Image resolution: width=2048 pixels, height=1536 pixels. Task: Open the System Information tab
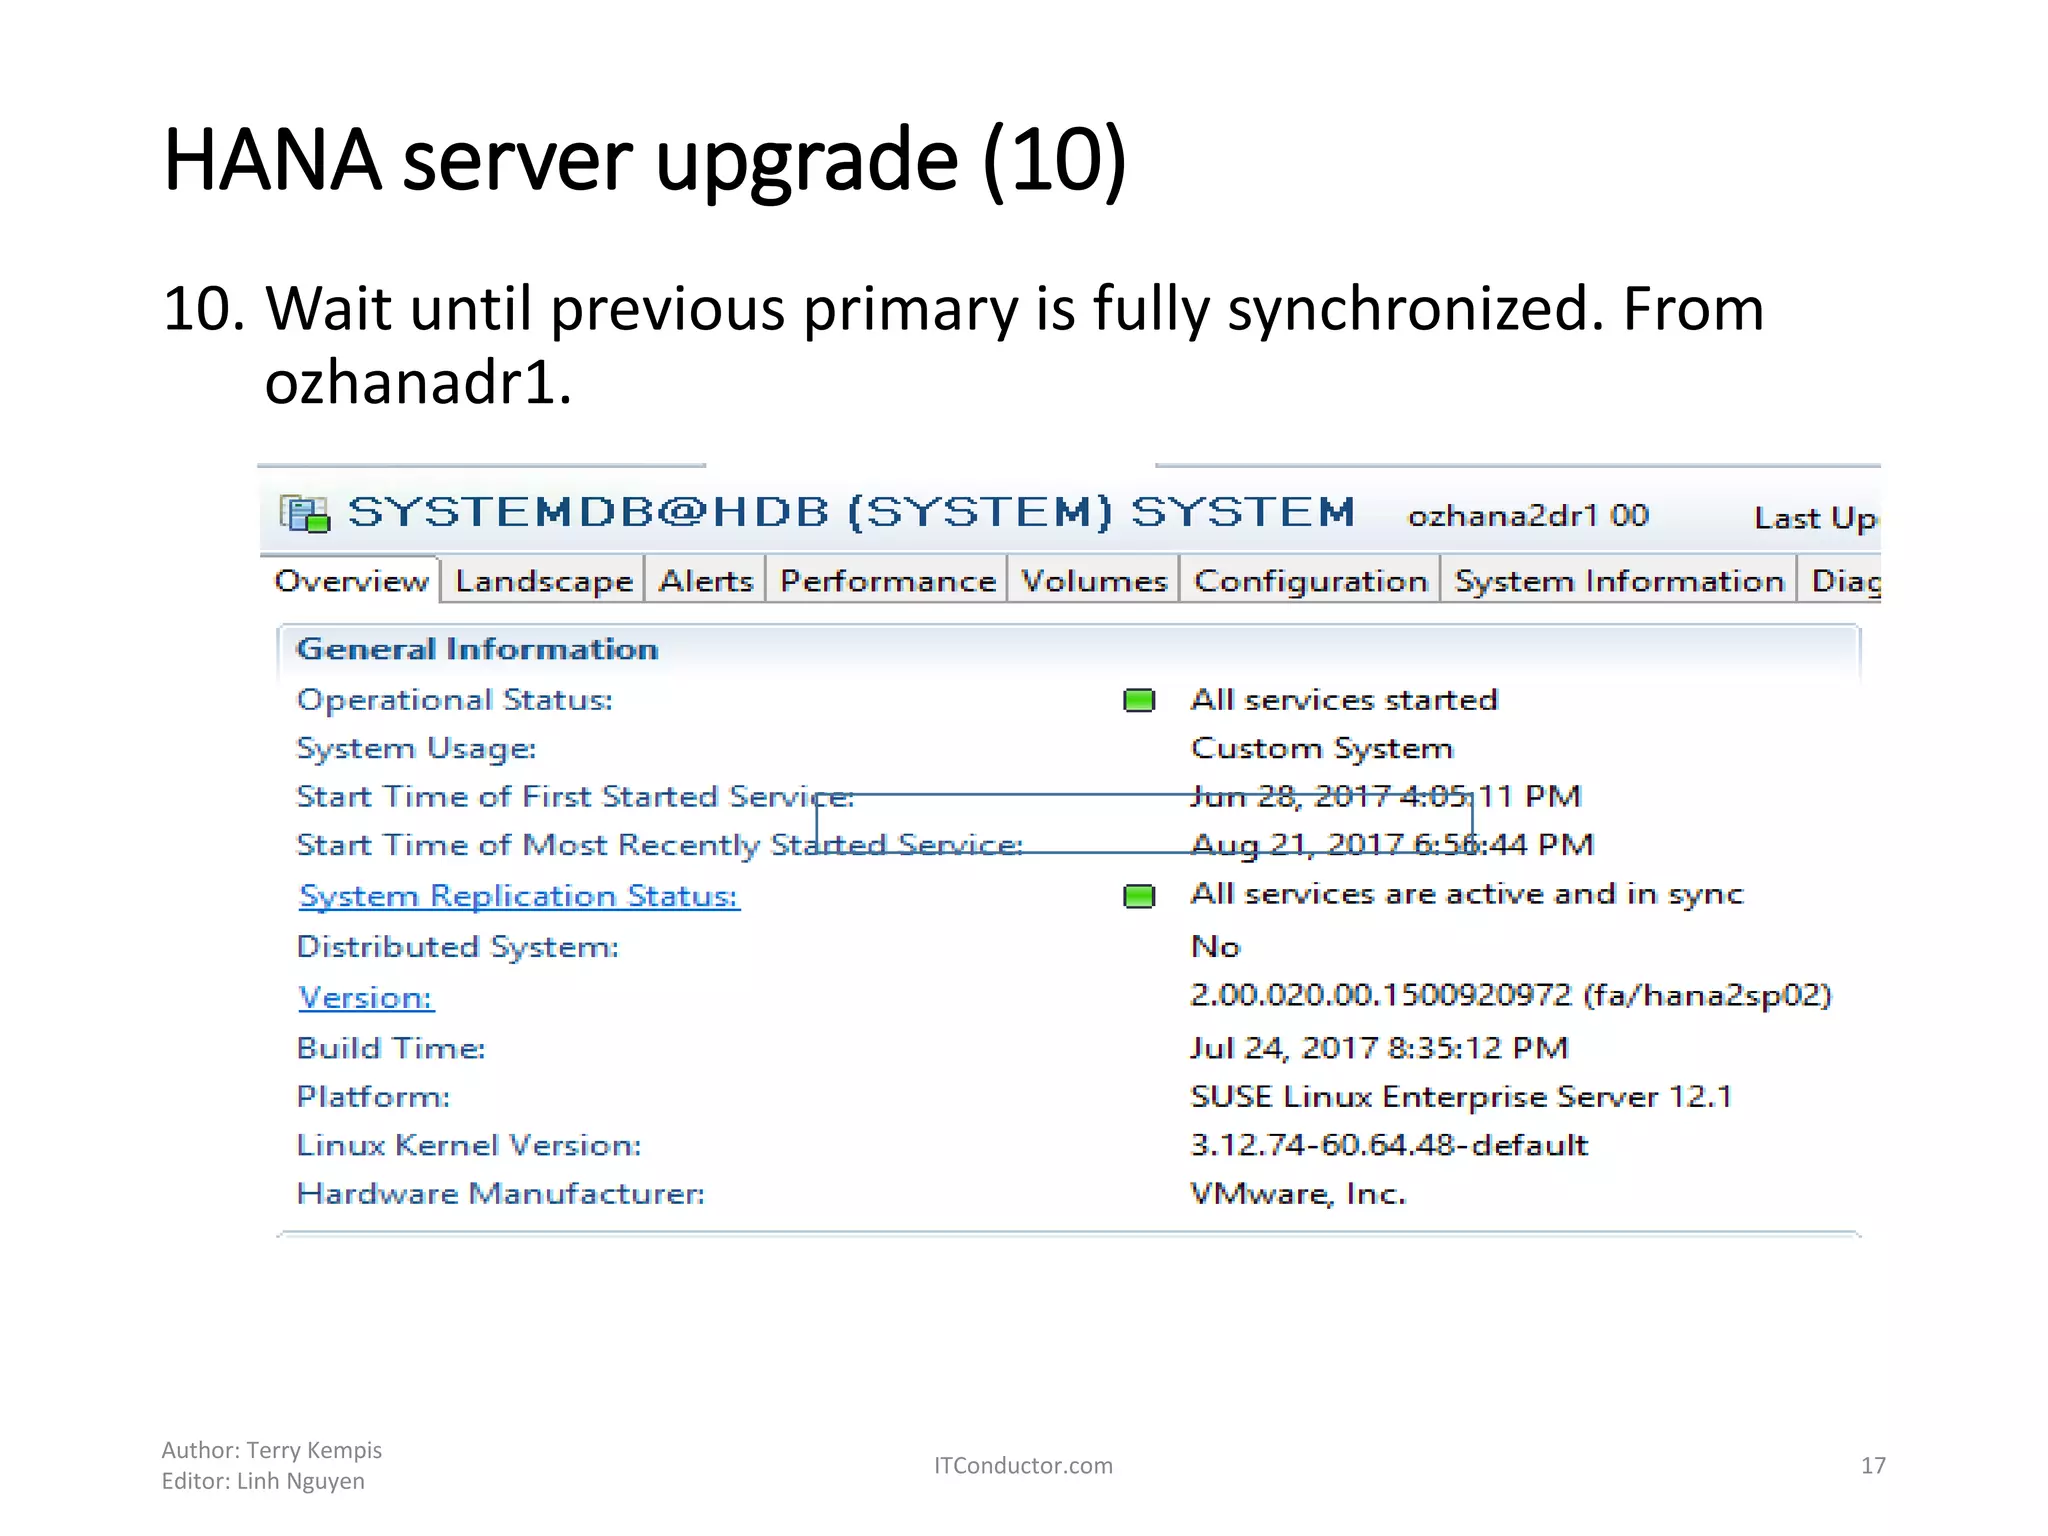pos(1619,580)
